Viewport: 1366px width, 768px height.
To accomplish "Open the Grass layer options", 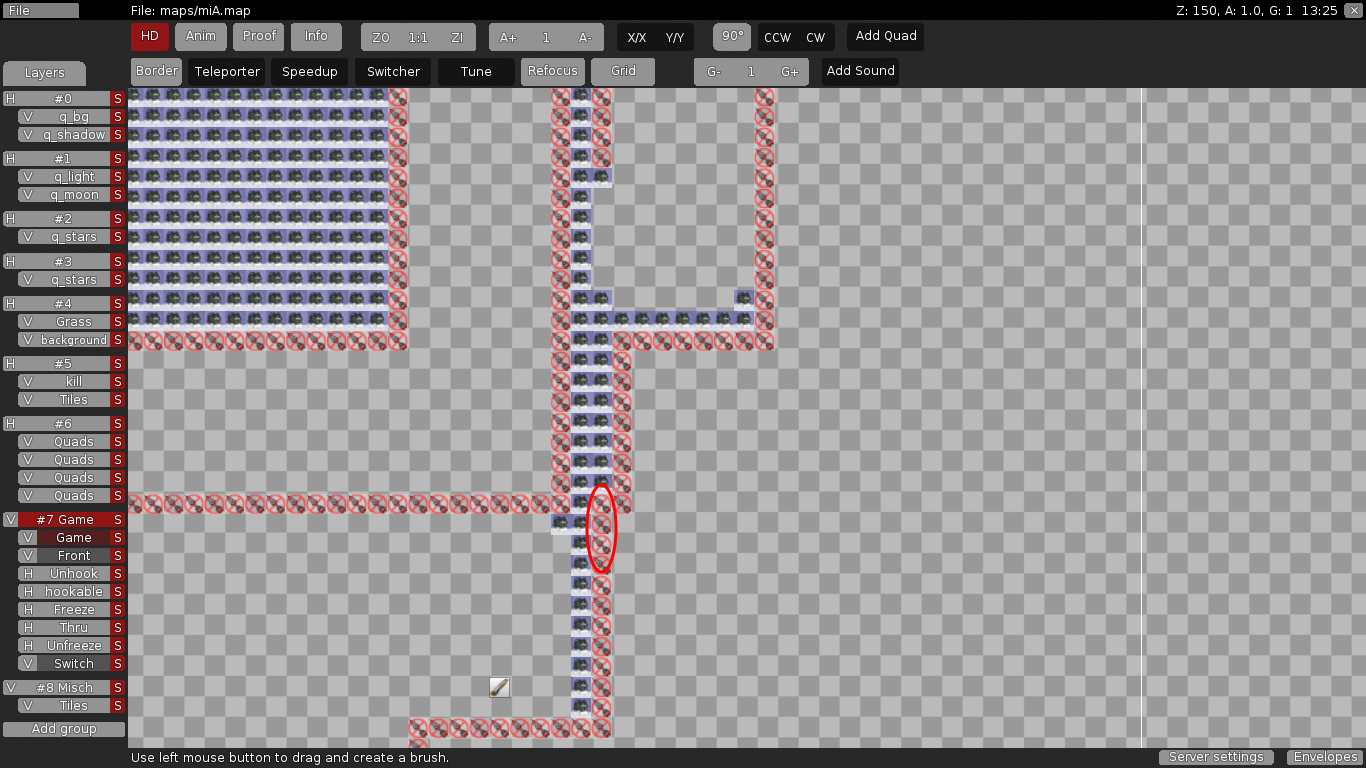I will click(x=74, y=322).
